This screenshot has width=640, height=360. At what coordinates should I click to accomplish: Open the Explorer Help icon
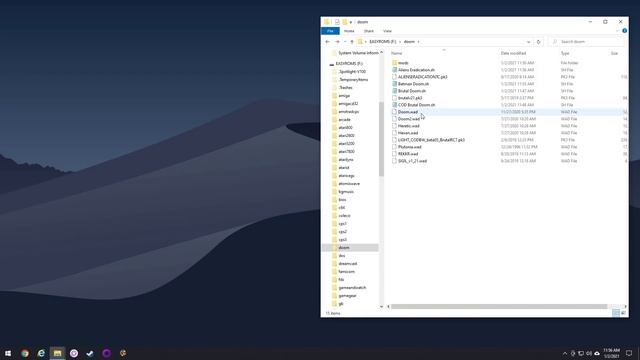(x=624, y=31)
